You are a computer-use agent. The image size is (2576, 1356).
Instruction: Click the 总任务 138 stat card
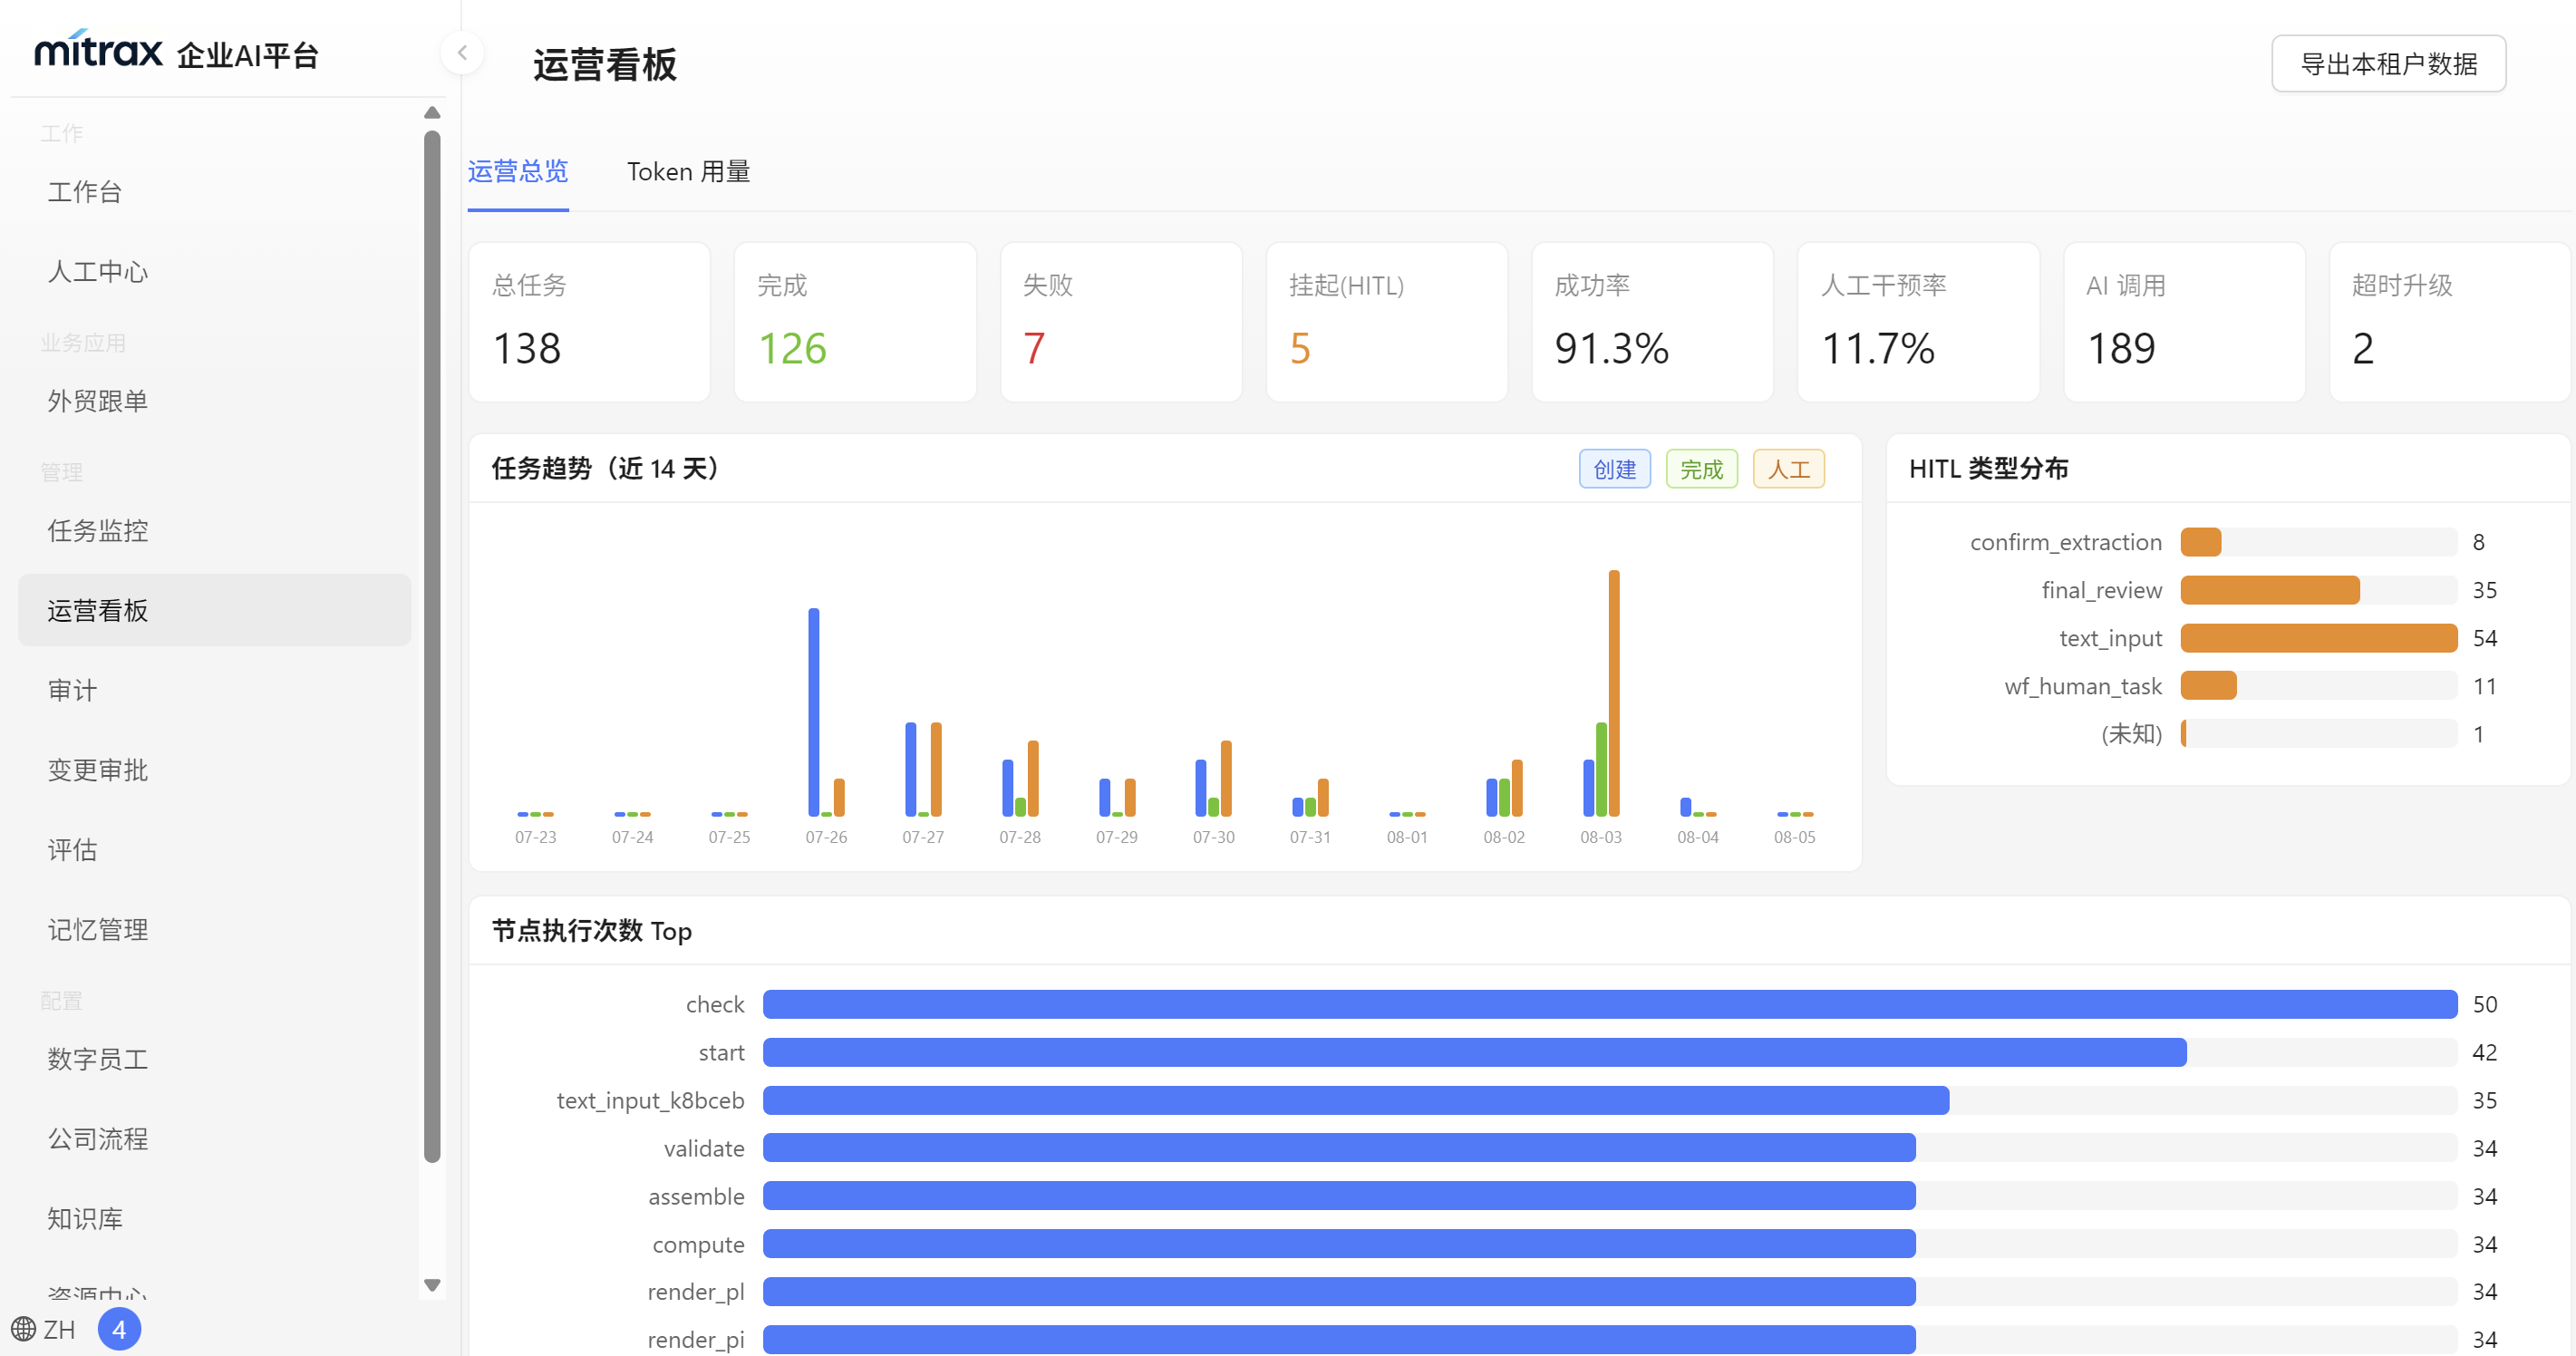(589, 322)
